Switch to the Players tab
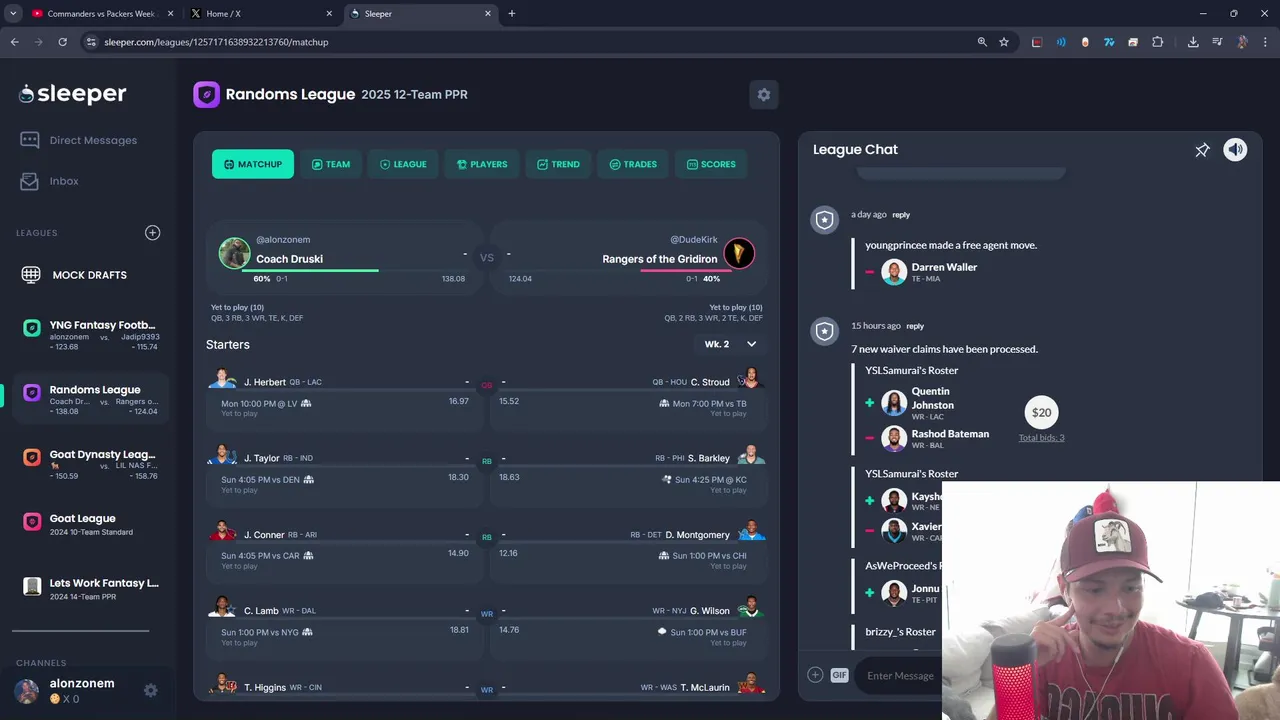Viewport: 1280px width, 720px height. [x=482, y=164]
